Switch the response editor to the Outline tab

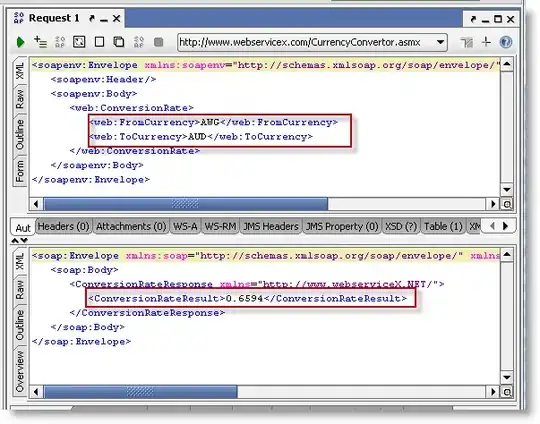[x=20, y=325]
